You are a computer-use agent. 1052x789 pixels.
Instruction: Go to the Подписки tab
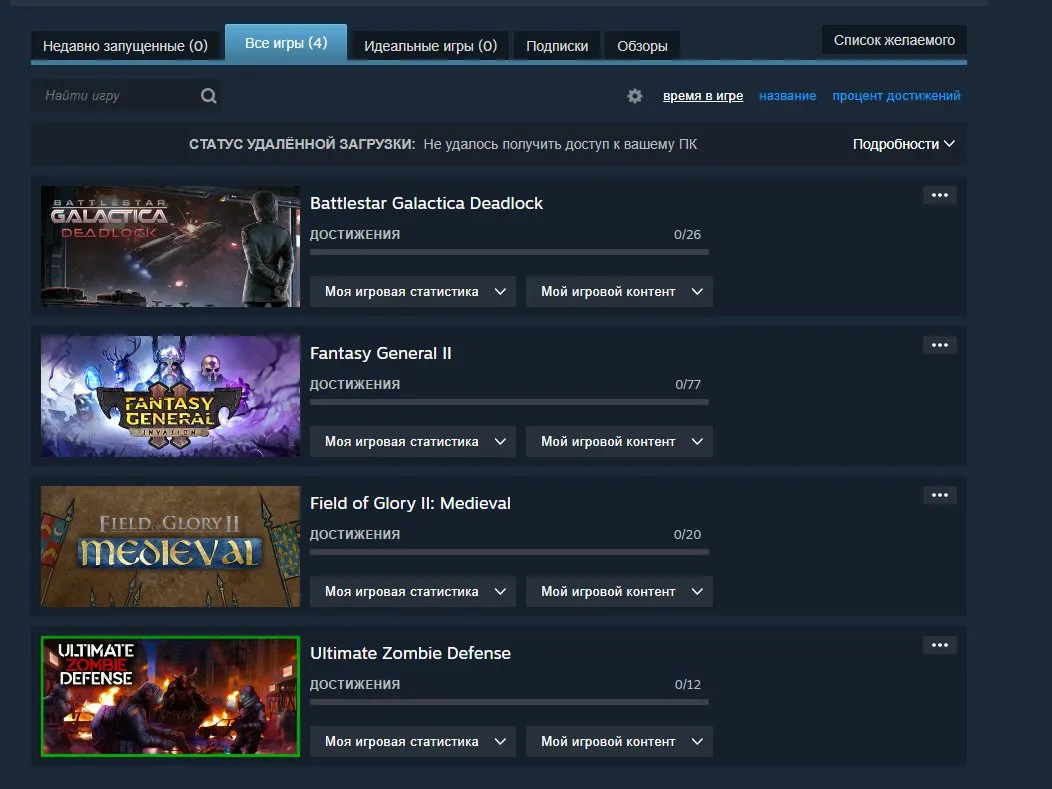coord(557,46)
